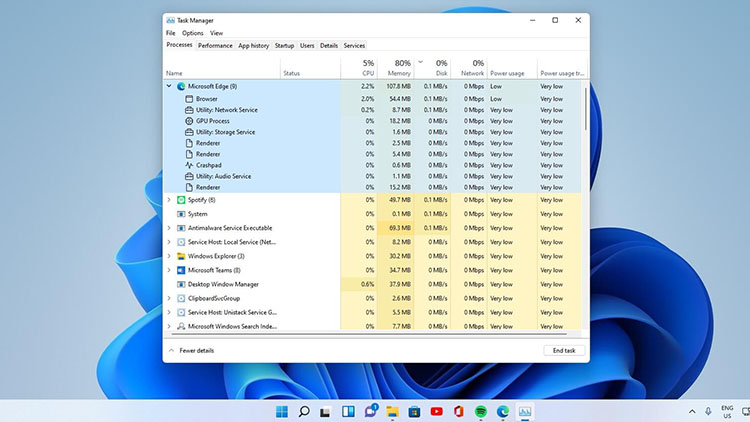Launch Office from the taskbar
The height and width of the screenshot is (422, 750).
coord(458,411)
